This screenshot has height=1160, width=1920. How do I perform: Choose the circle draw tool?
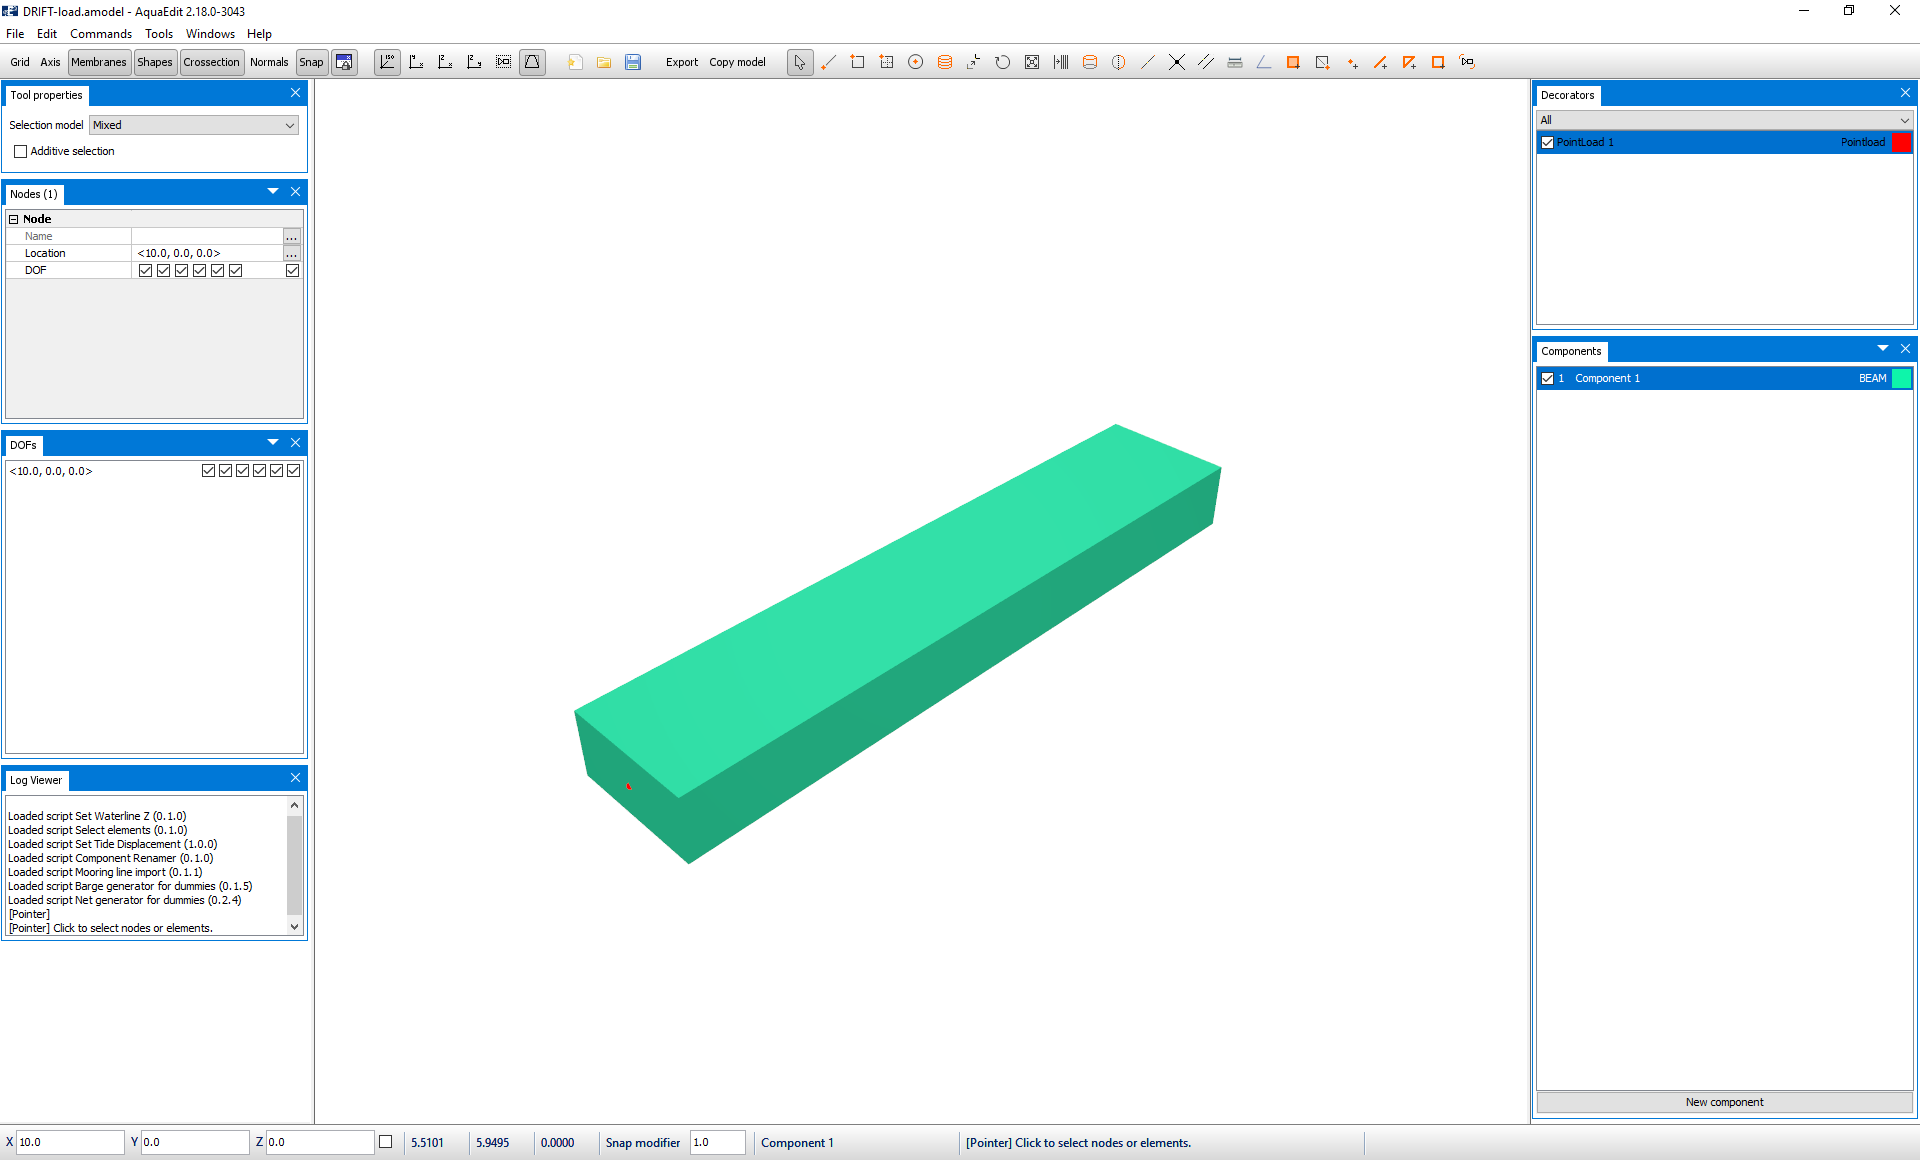pyautogui.click(x=915, y=62)
